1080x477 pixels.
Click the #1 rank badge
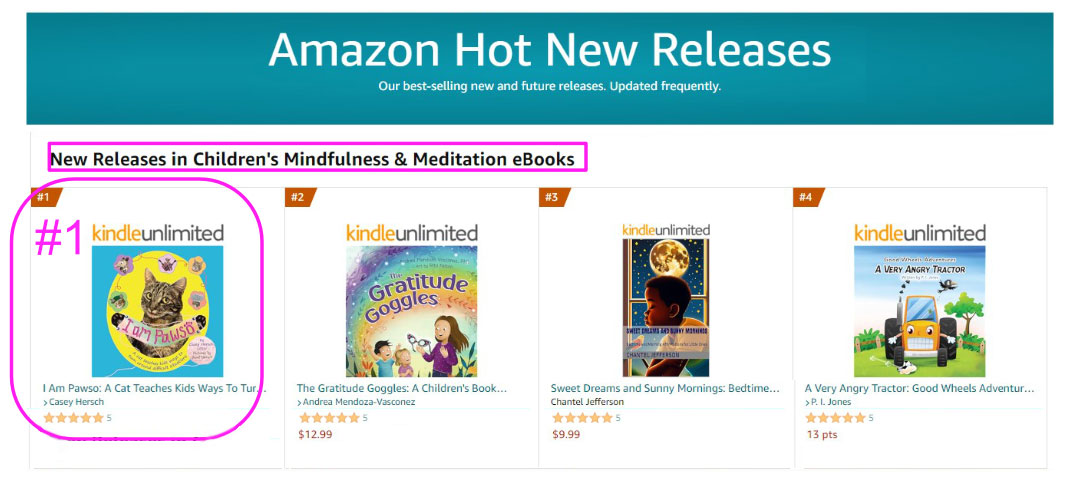tap(45, 197)
